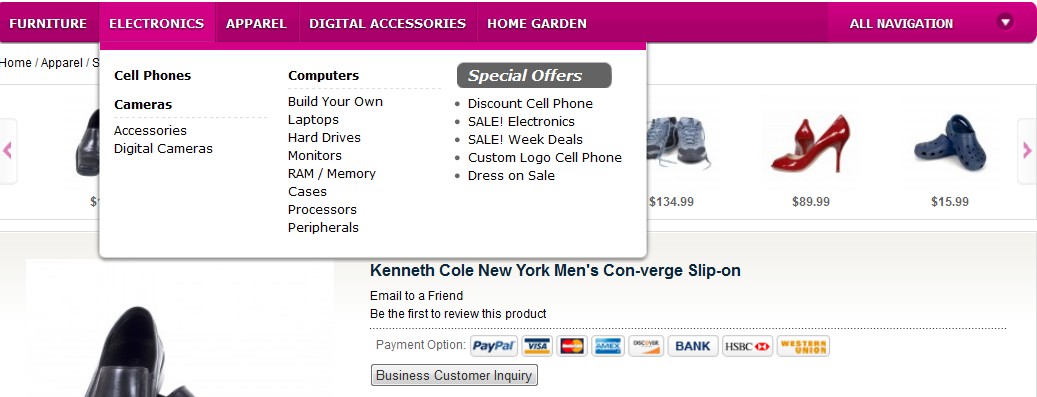The width and height of the screenshot is (1037, 397).
Task: Go to Furniture category
Action: tap(48, 23)
